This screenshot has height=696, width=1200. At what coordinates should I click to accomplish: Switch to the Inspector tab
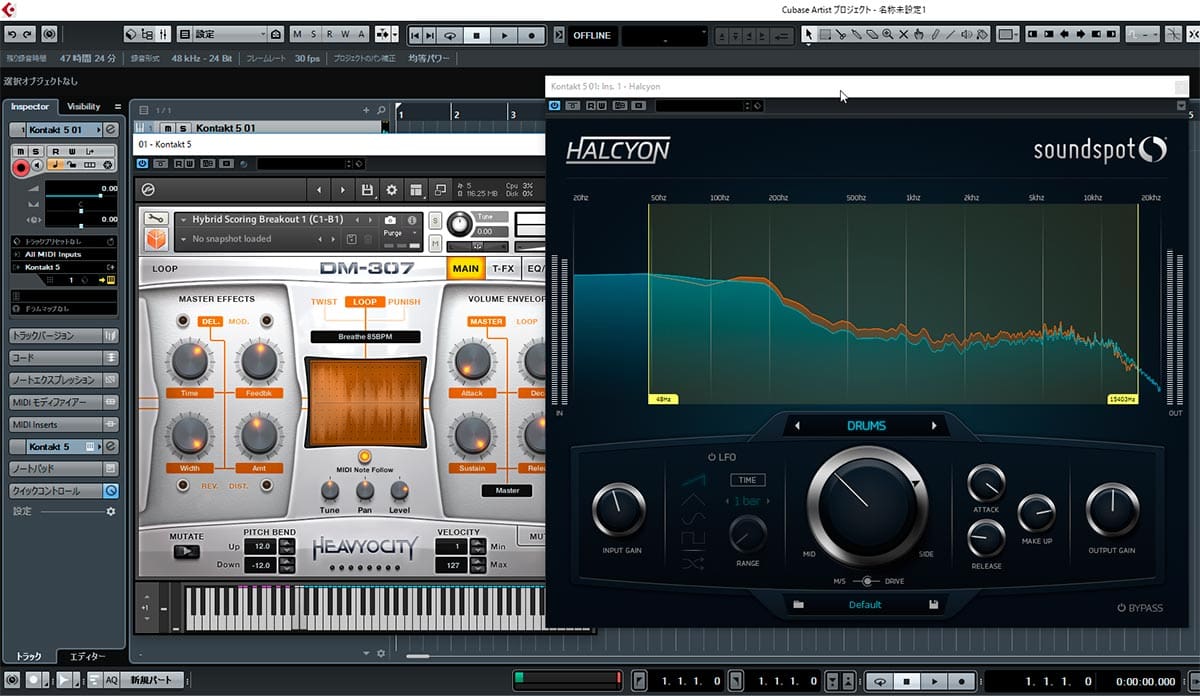coord(30,106)
